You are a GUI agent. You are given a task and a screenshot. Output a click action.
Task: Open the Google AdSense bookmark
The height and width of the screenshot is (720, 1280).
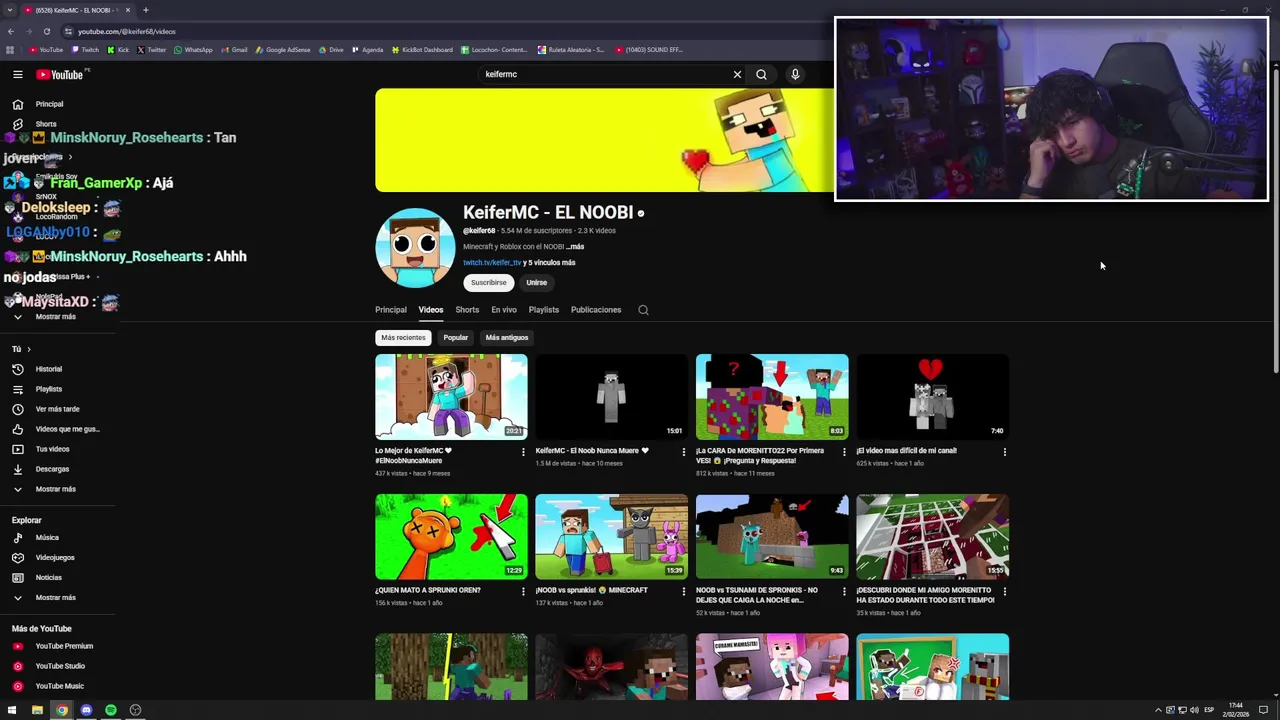point(283,50)
